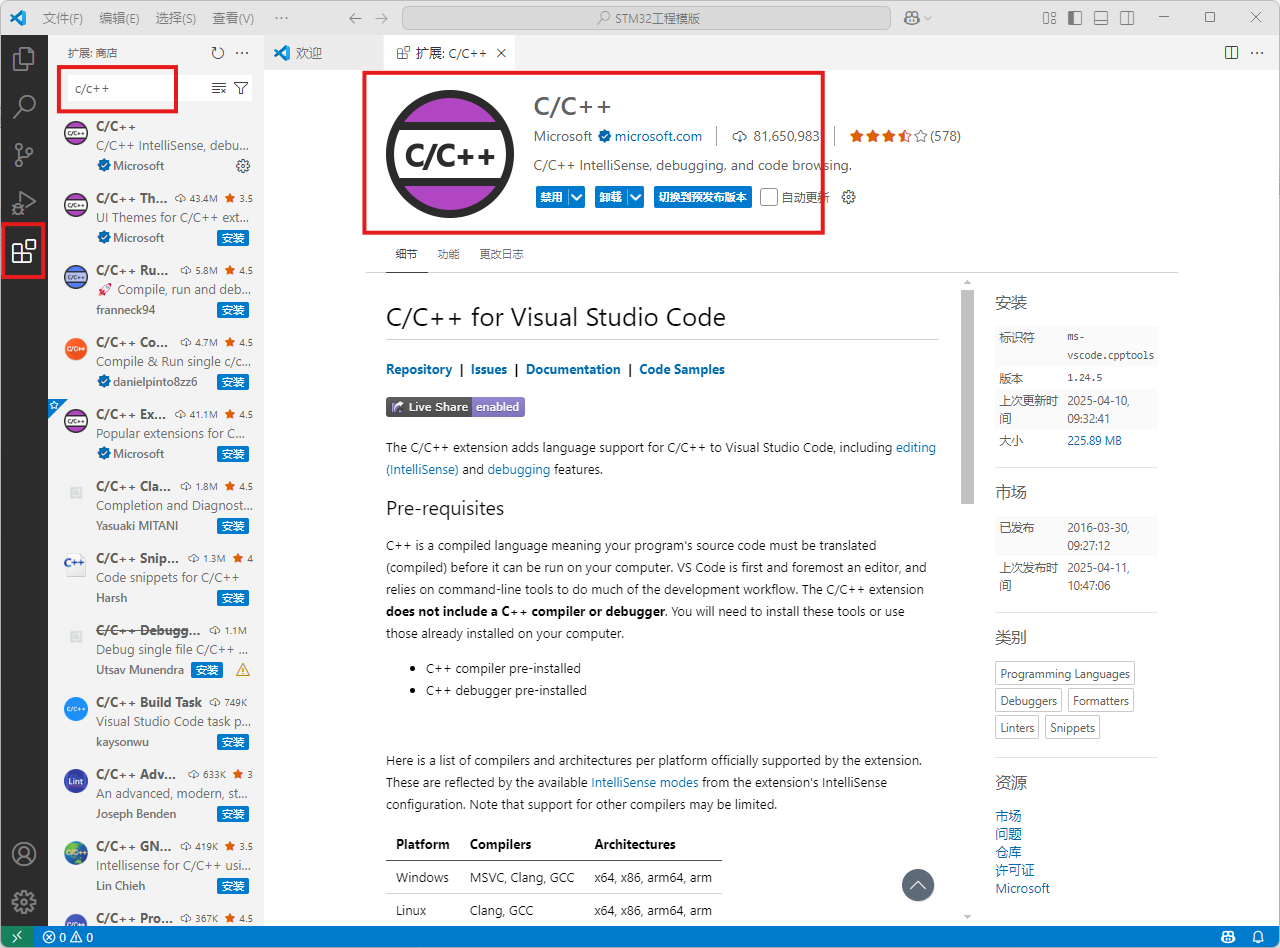This screenshot has height=948, width=1280.
Task: Open the extensions view more actions menu
Action: (242, 53)
